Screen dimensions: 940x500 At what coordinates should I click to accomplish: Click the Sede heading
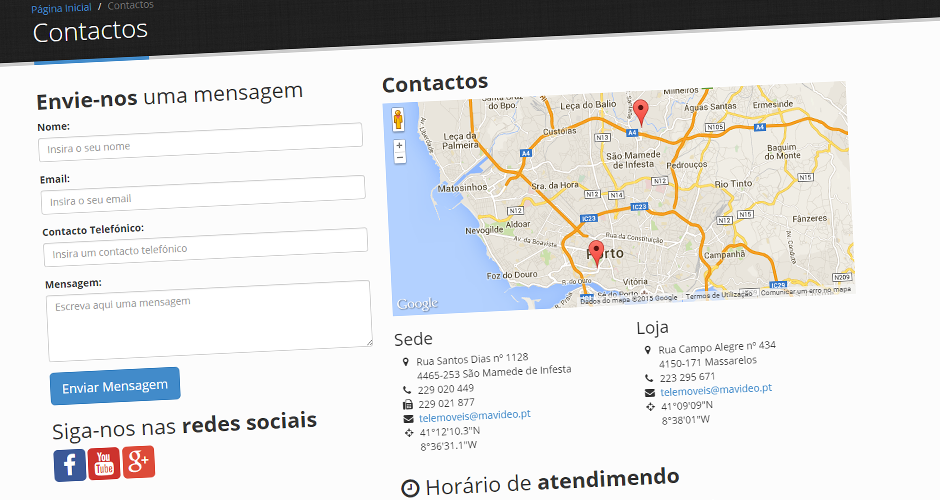[x=413, y=339]
